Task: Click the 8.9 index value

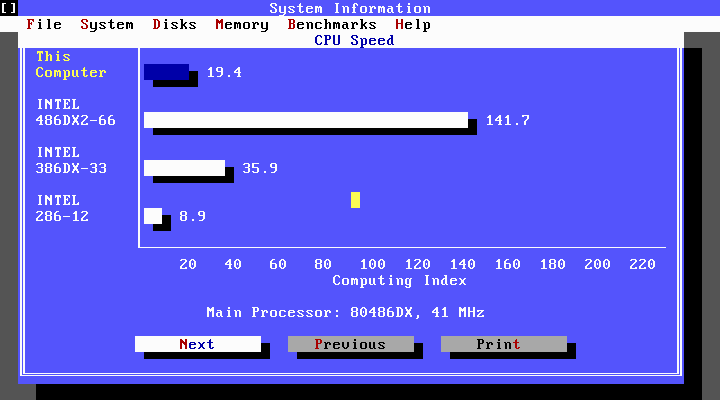Action: (192, 216)
